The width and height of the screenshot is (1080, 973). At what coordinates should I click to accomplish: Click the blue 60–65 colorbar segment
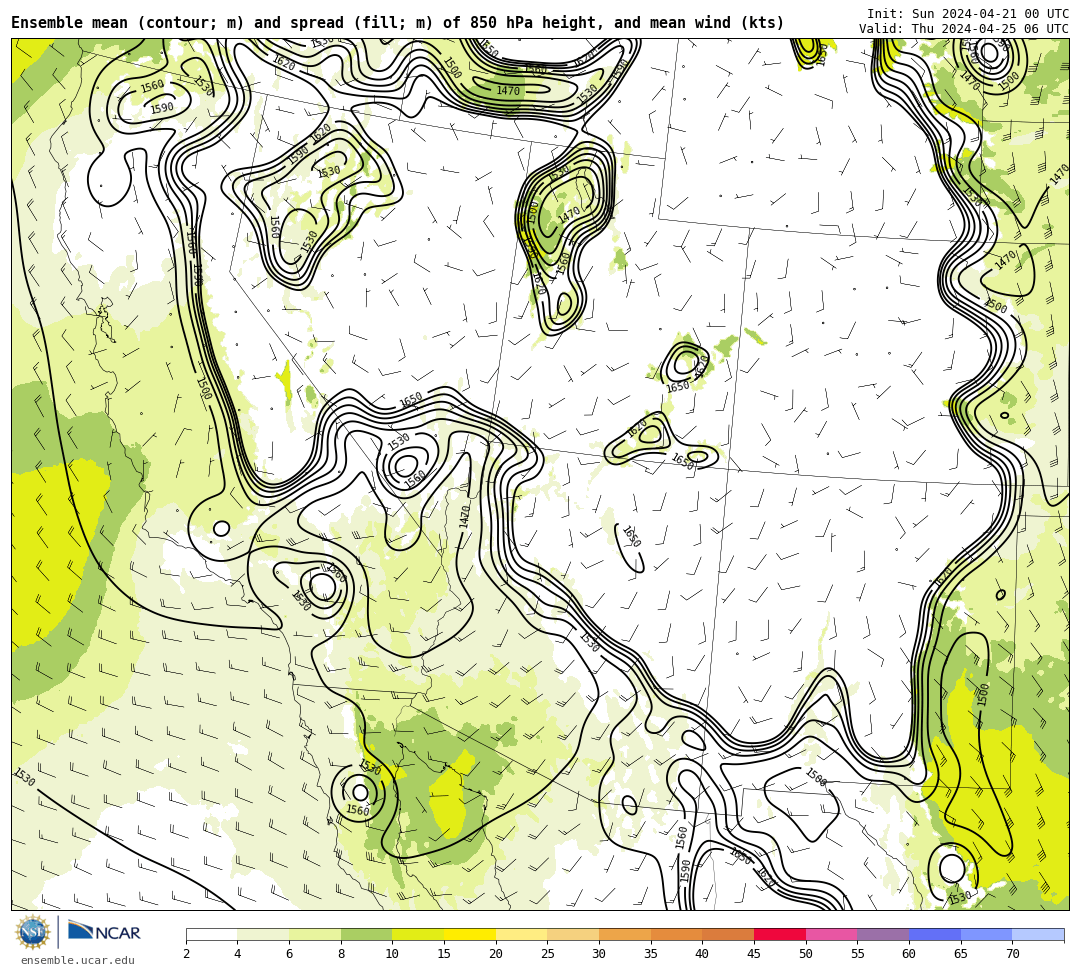pos(935,934)
